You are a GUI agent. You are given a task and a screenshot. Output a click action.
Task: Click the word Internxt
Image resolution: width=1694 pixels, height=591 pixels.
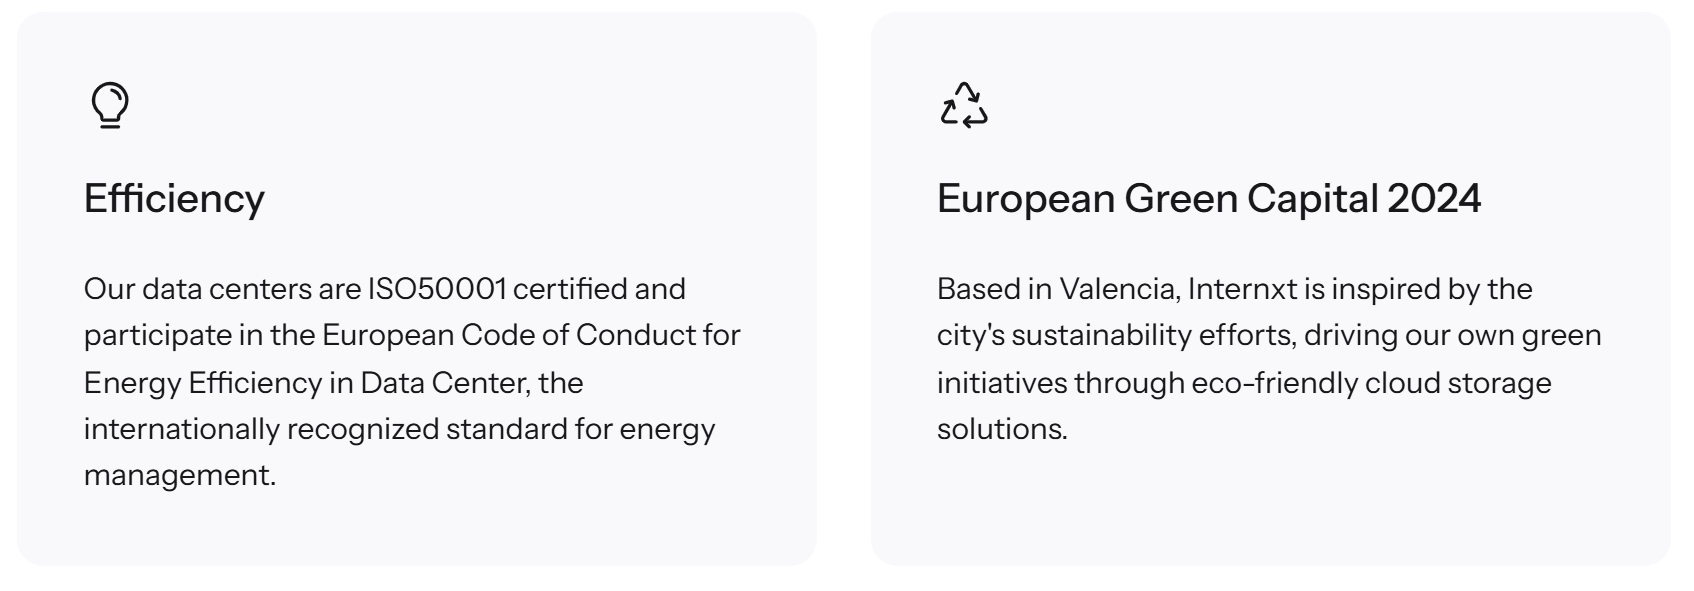[1242, 289]
